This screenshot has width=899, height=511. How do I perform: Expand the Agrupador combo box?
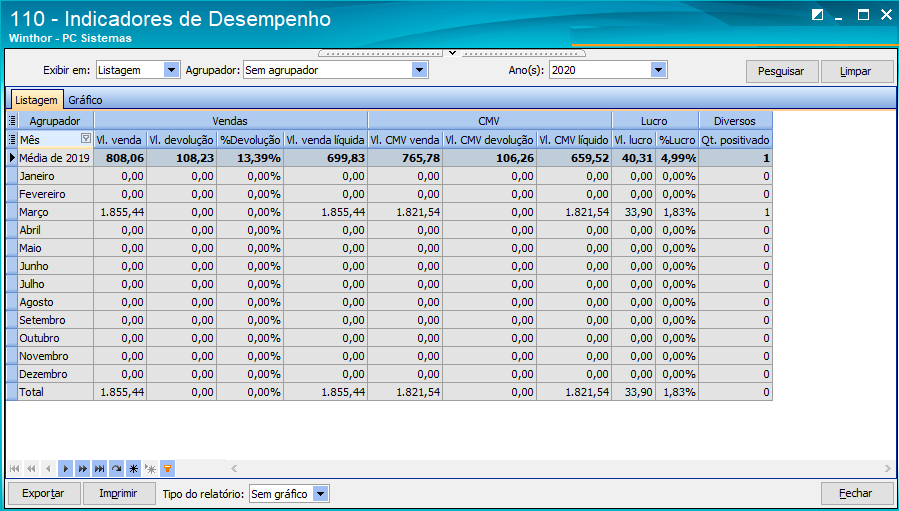point(420,70)
